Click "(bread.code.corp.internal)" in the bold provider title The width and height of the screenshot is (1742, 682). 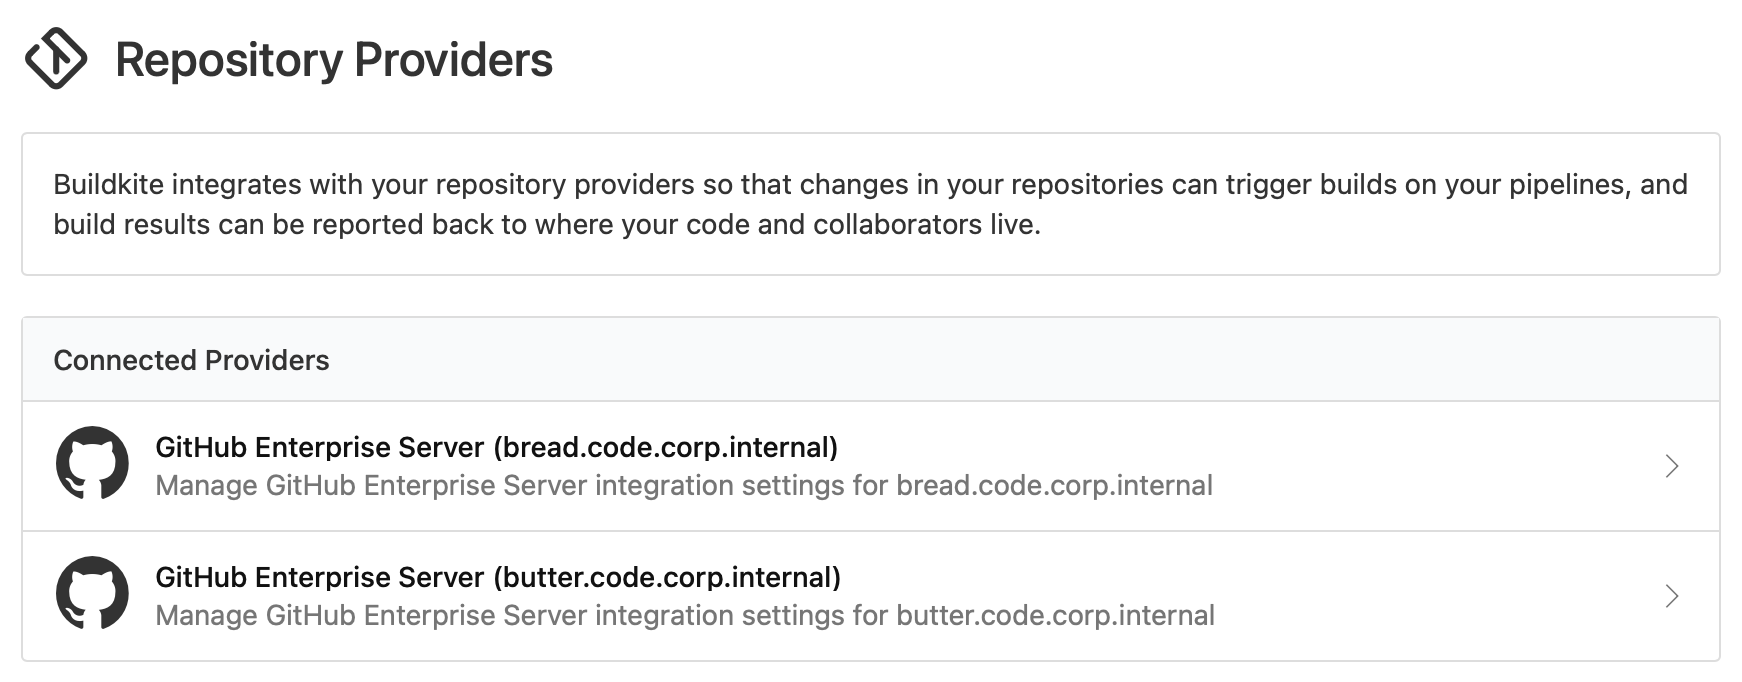click(x=666, y=447)
